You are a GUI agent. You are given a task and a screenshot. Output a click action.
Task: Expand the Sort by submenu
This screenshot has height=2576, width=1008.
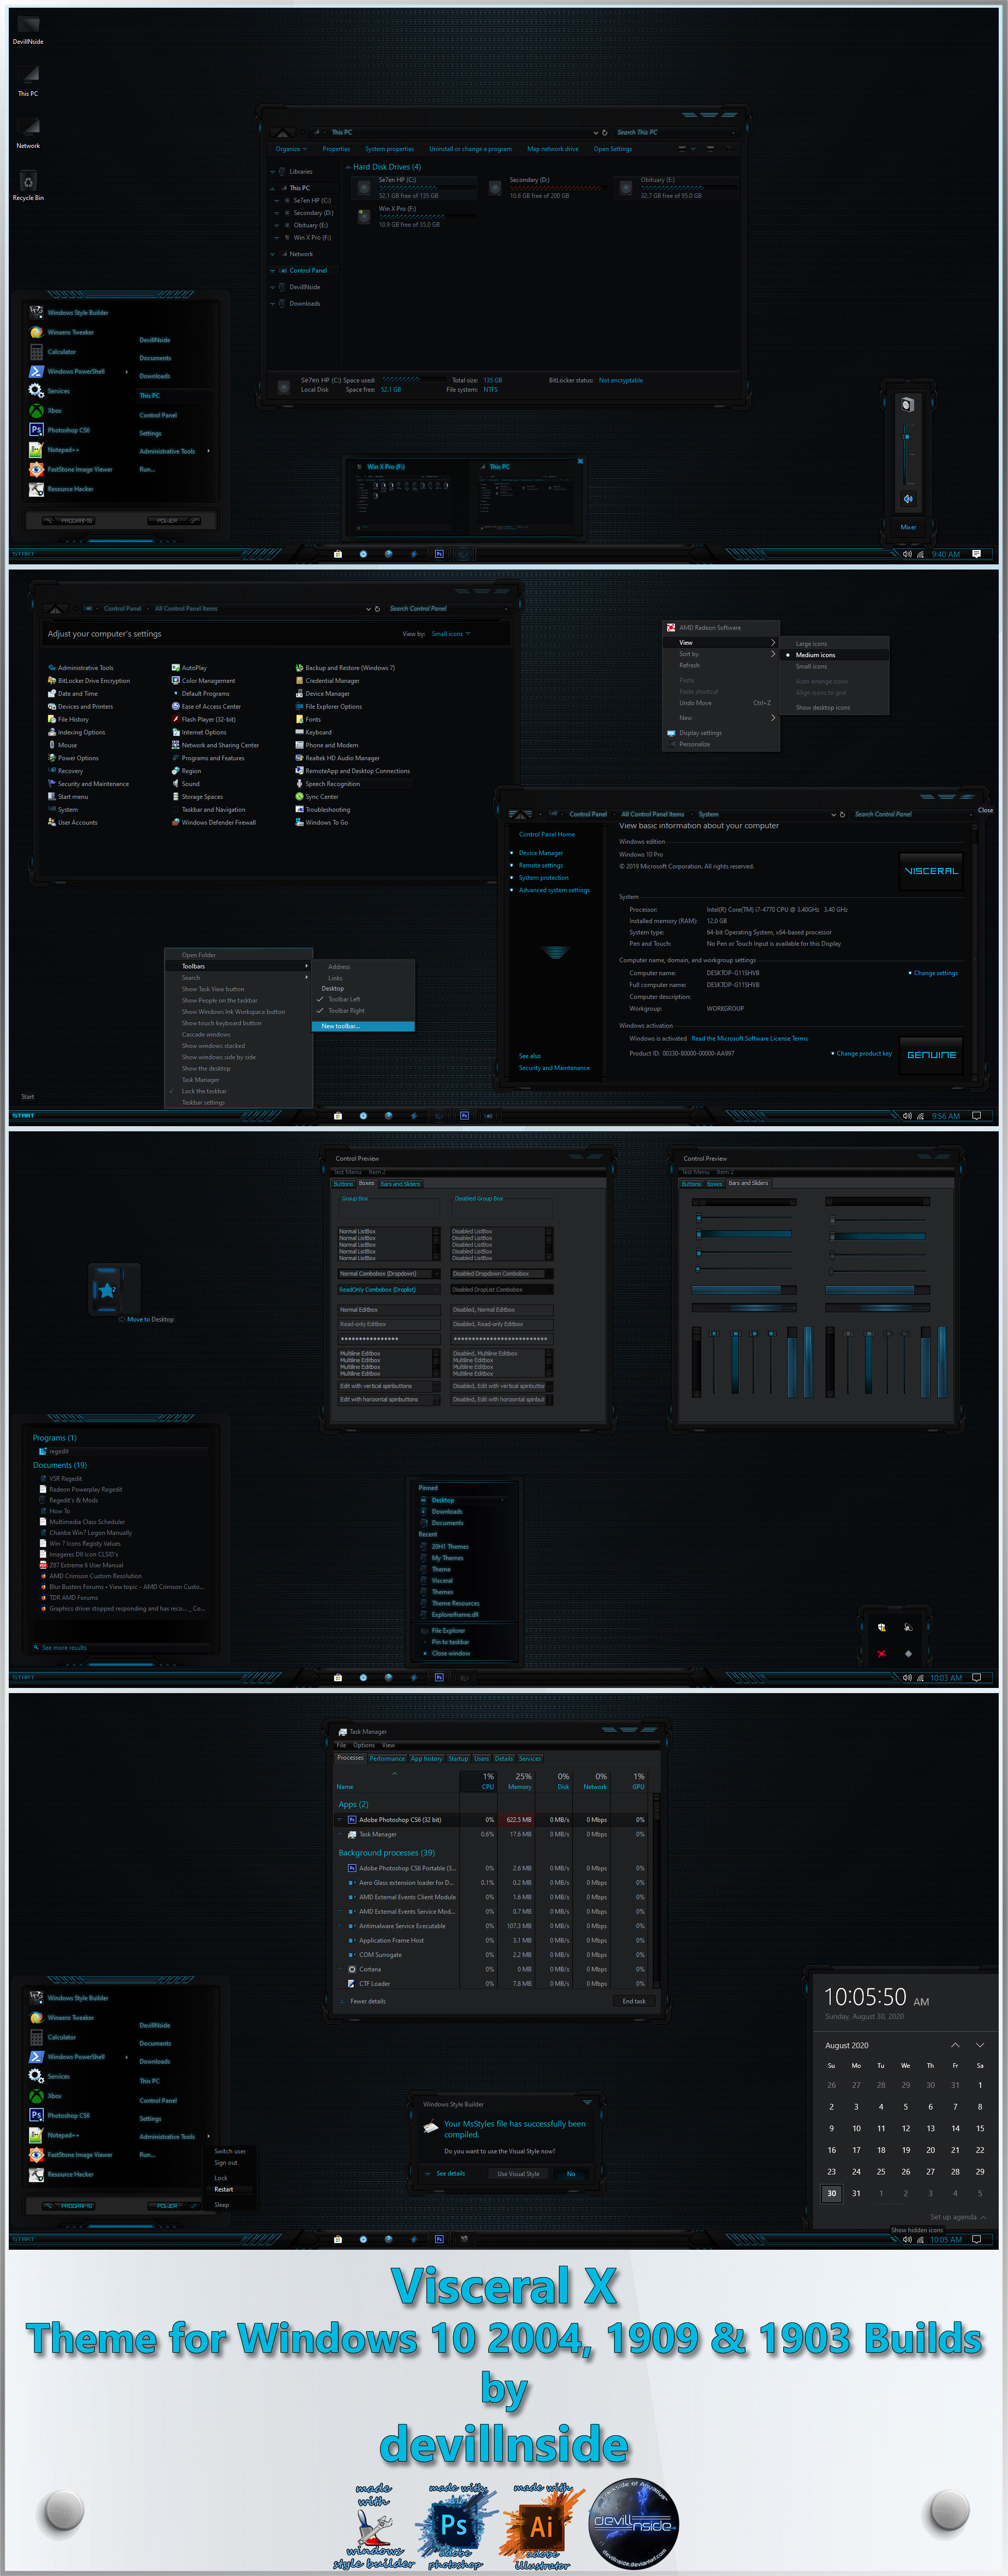point(720,654)
